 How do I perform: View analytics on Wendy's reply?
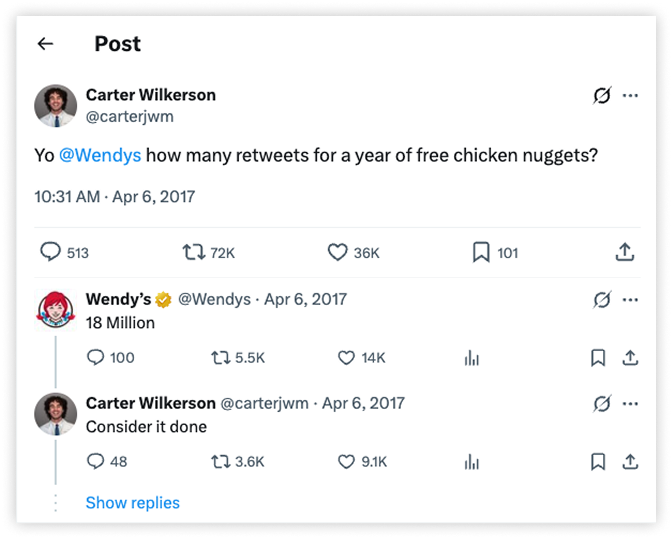point(472,357)
